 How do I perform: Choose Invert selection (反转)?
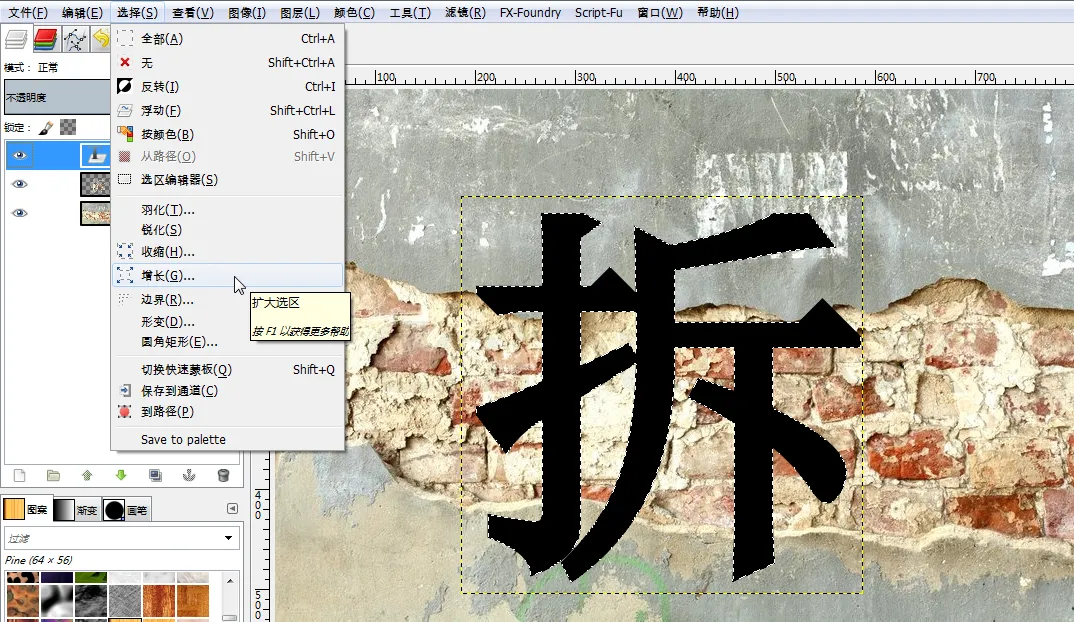point(227,86)
